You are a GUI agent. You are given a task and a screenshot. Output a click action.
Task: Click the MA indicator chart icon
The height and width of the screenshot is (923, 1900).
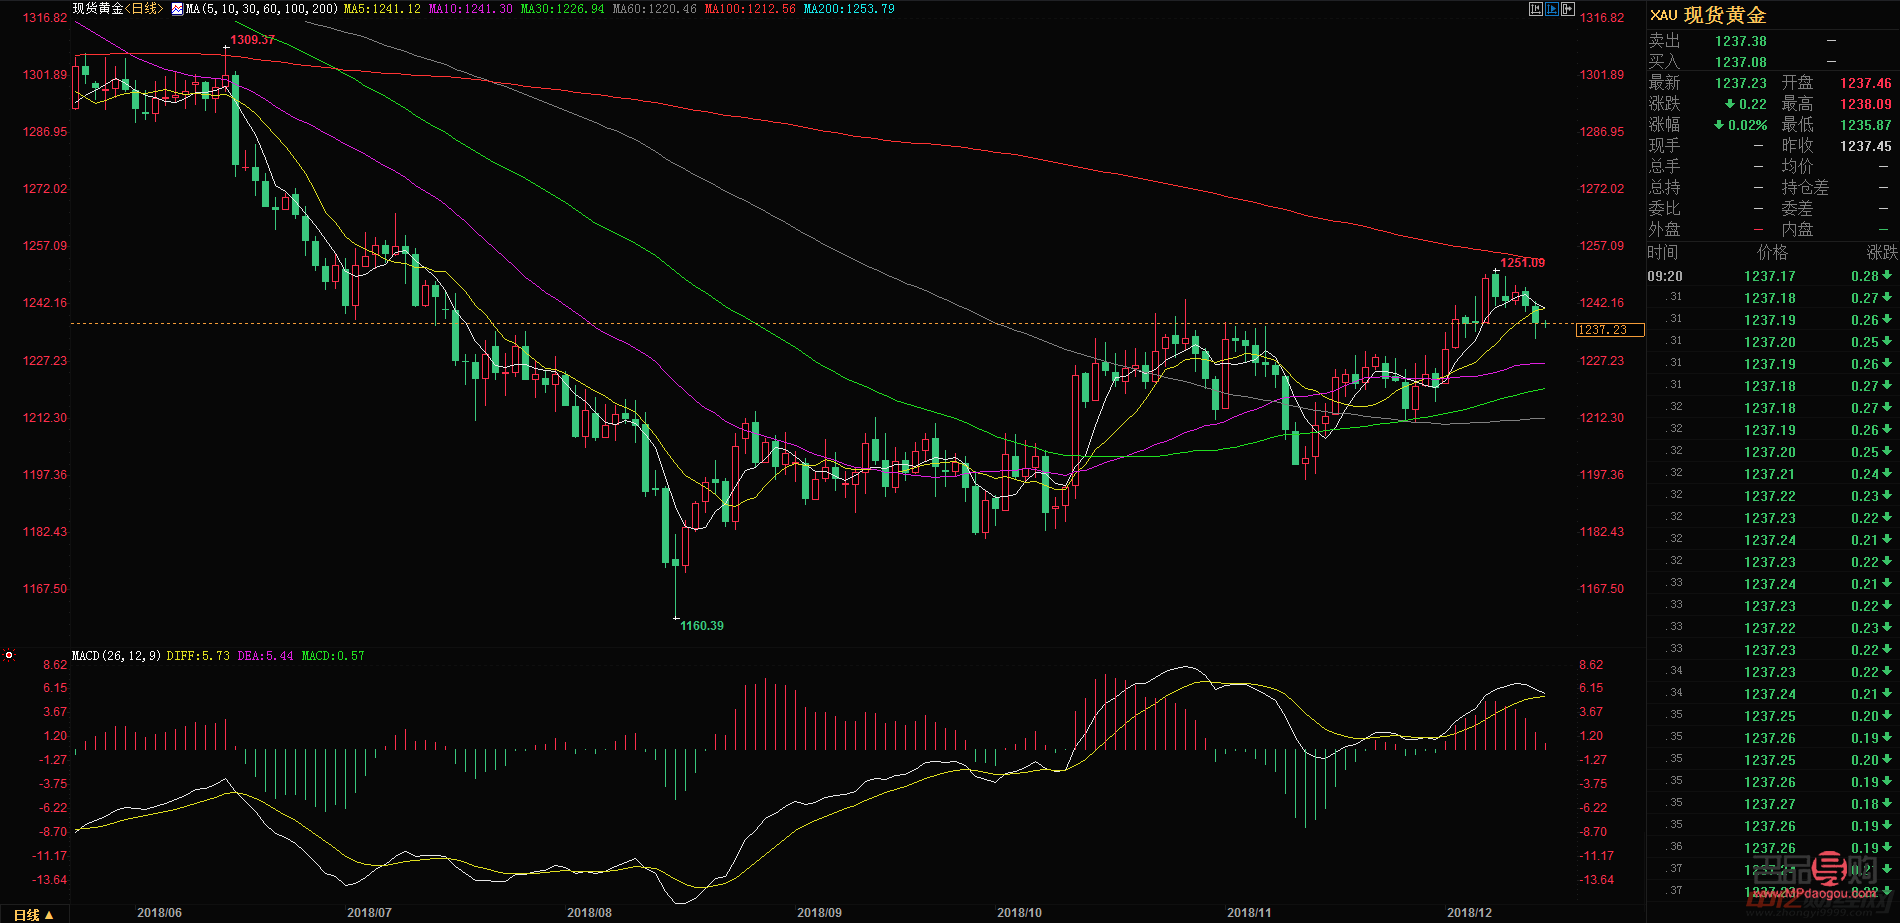[x=177, y=9]
